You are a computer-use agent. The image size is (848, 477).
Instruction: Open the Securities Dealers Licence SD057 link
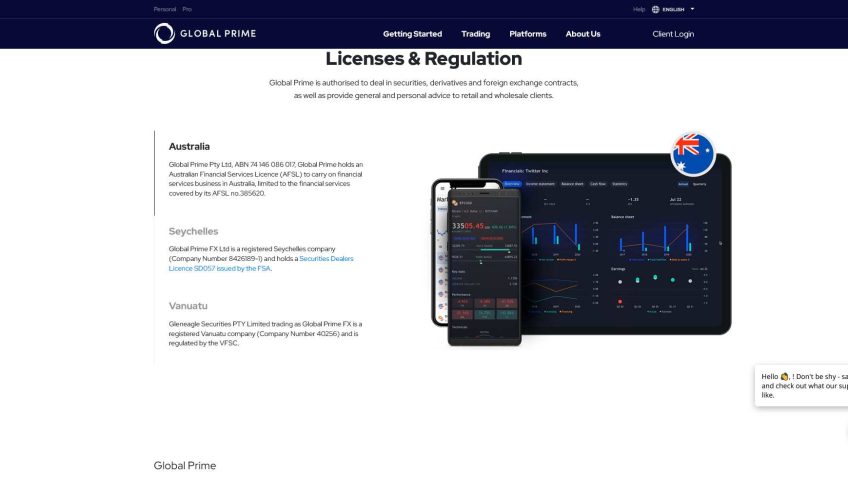point(261,263)
